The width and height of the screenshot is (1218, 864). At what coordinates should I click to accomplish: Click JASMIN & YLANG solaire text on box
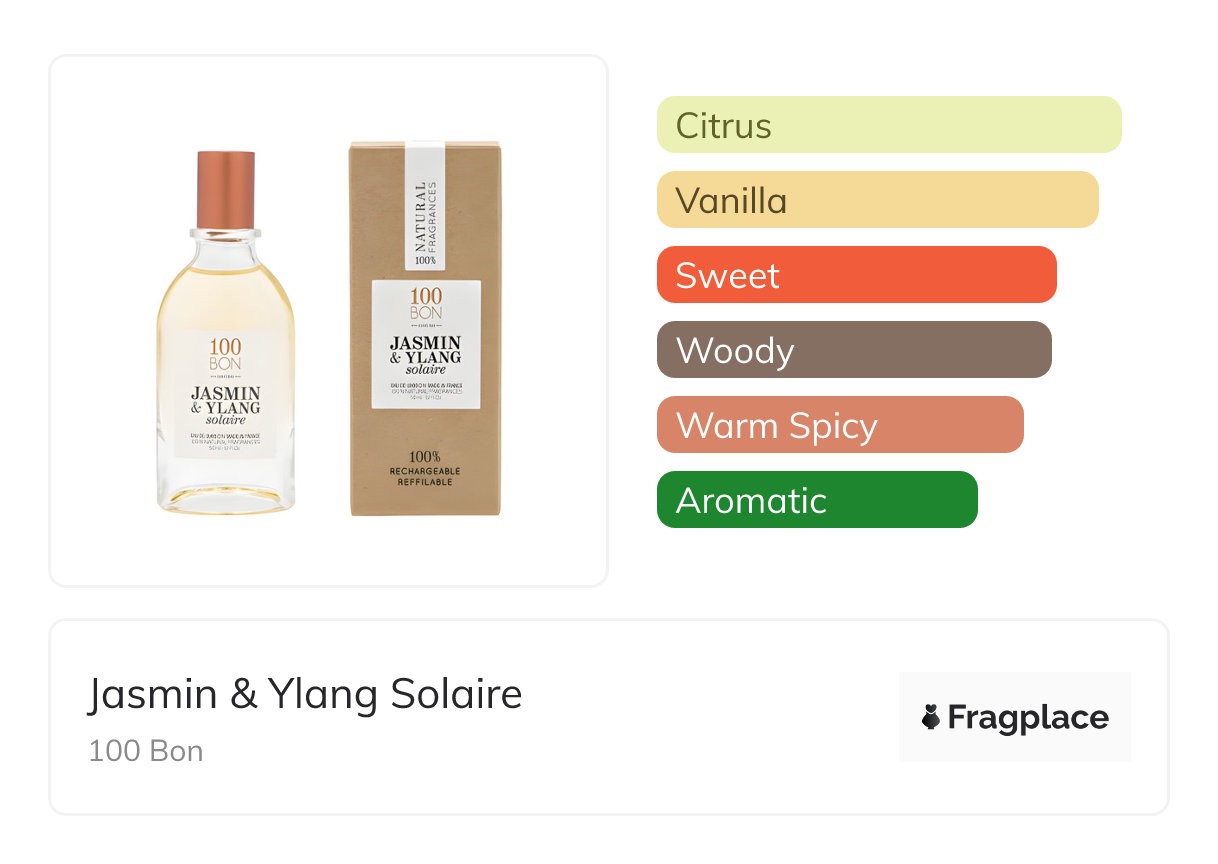(426, 356)
